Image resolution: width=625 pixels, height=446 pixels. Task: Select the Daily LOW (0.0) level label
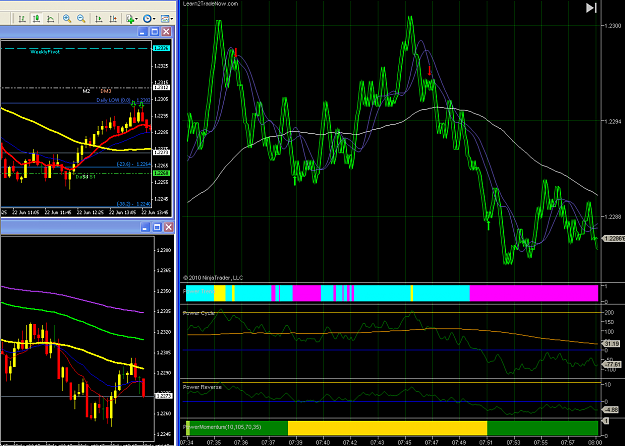123,100
